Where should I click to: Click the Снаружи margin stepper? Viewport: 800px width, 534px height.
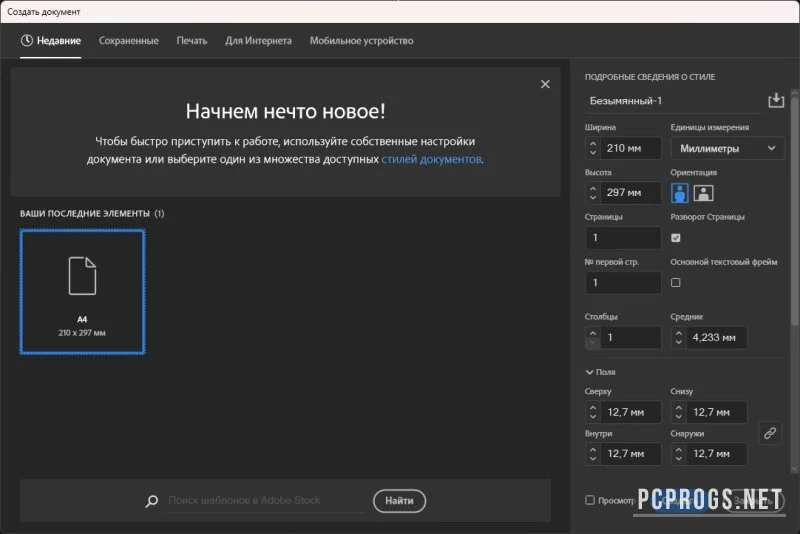tap(678, 453)
